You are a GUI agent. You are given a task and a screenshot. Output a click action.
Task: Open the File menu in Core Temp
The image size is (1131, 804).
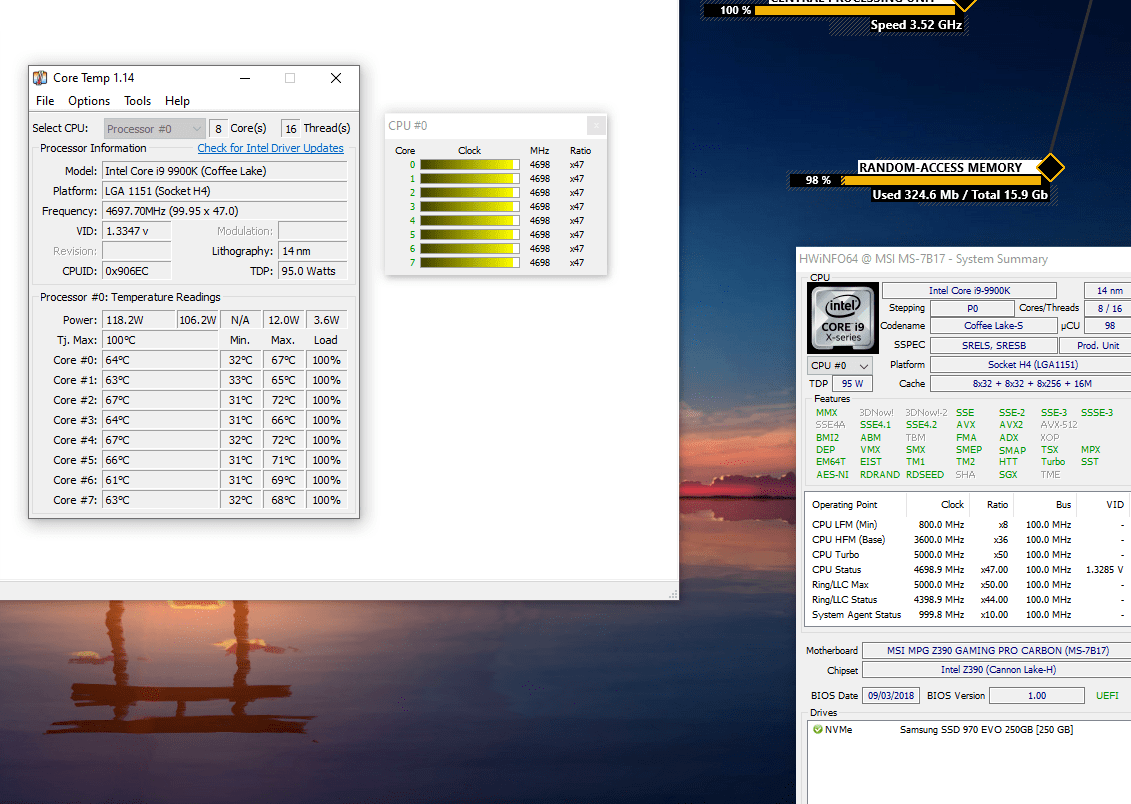click(45, 101)
